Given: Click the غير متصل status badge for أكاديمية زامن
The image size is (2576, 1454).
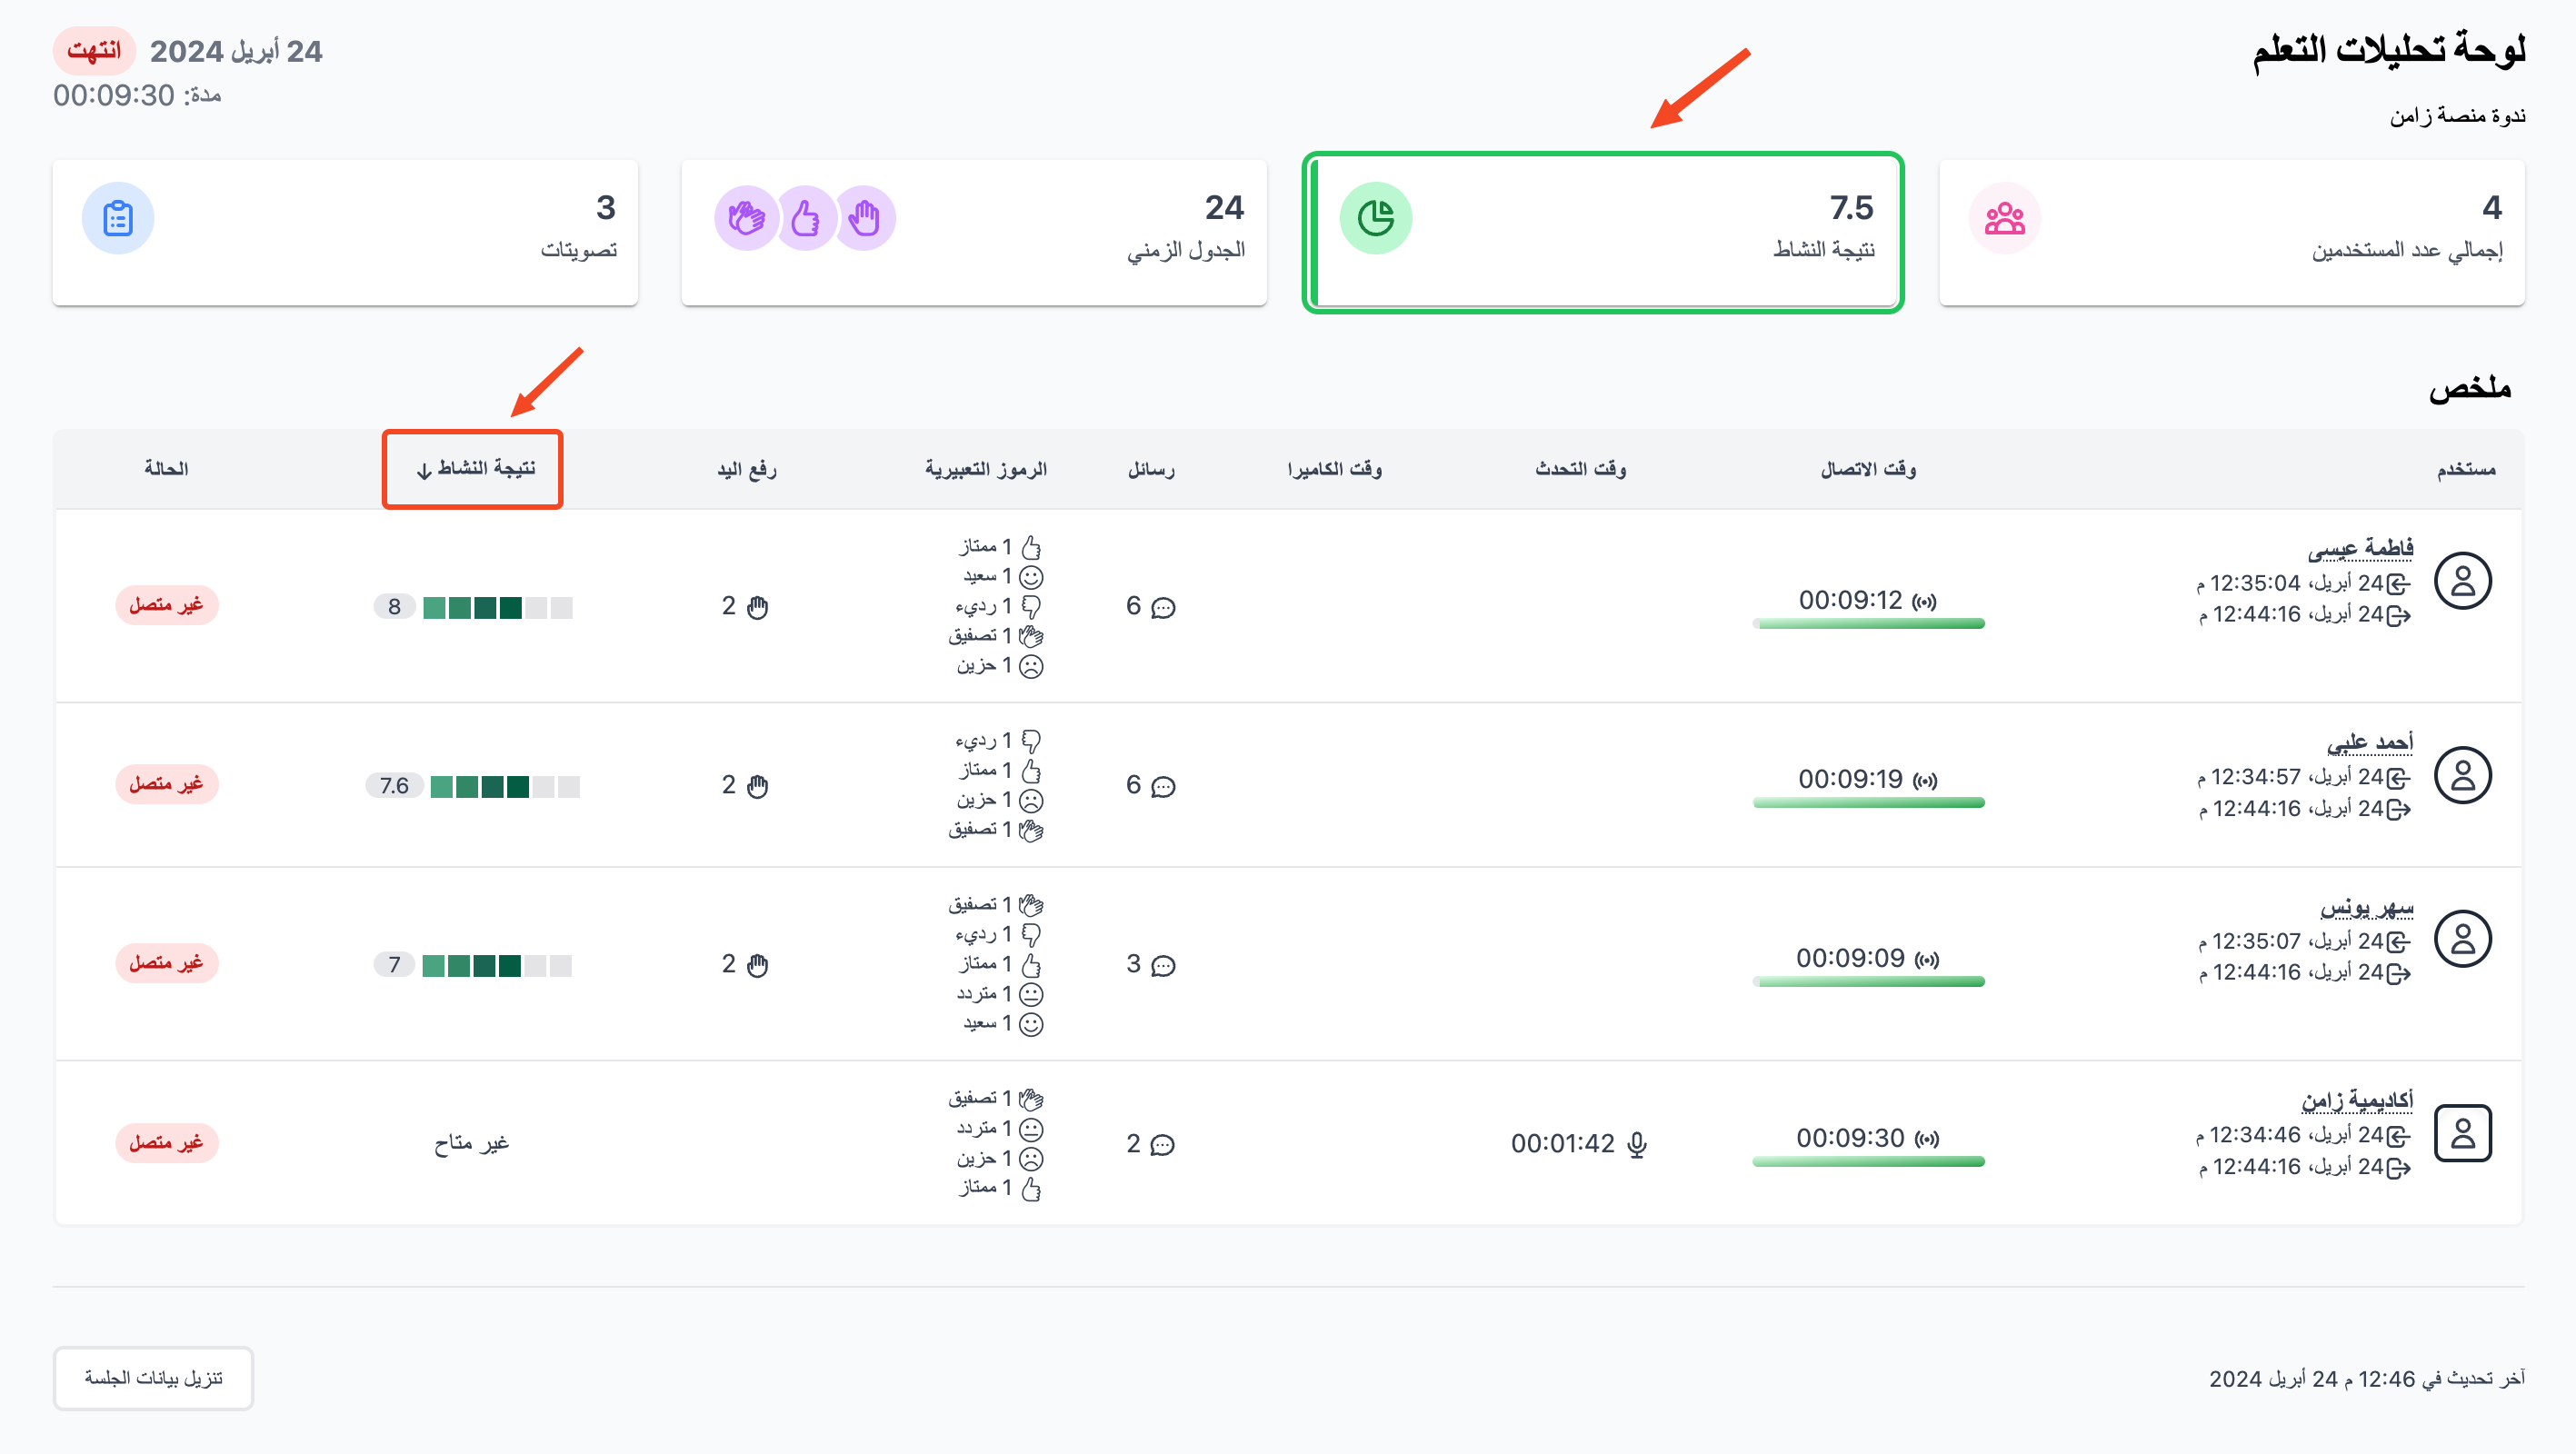Looking at the screenshot, I should click(167, 1142).
